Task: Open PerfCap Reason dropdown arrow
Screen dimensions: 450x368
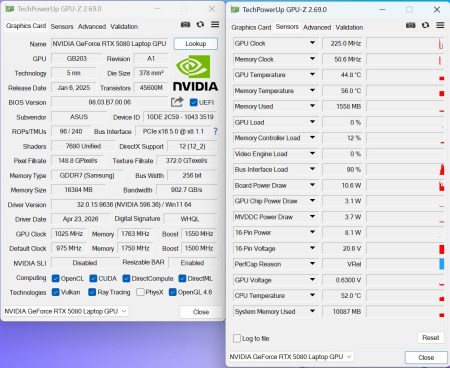Action: pos(312,264)
